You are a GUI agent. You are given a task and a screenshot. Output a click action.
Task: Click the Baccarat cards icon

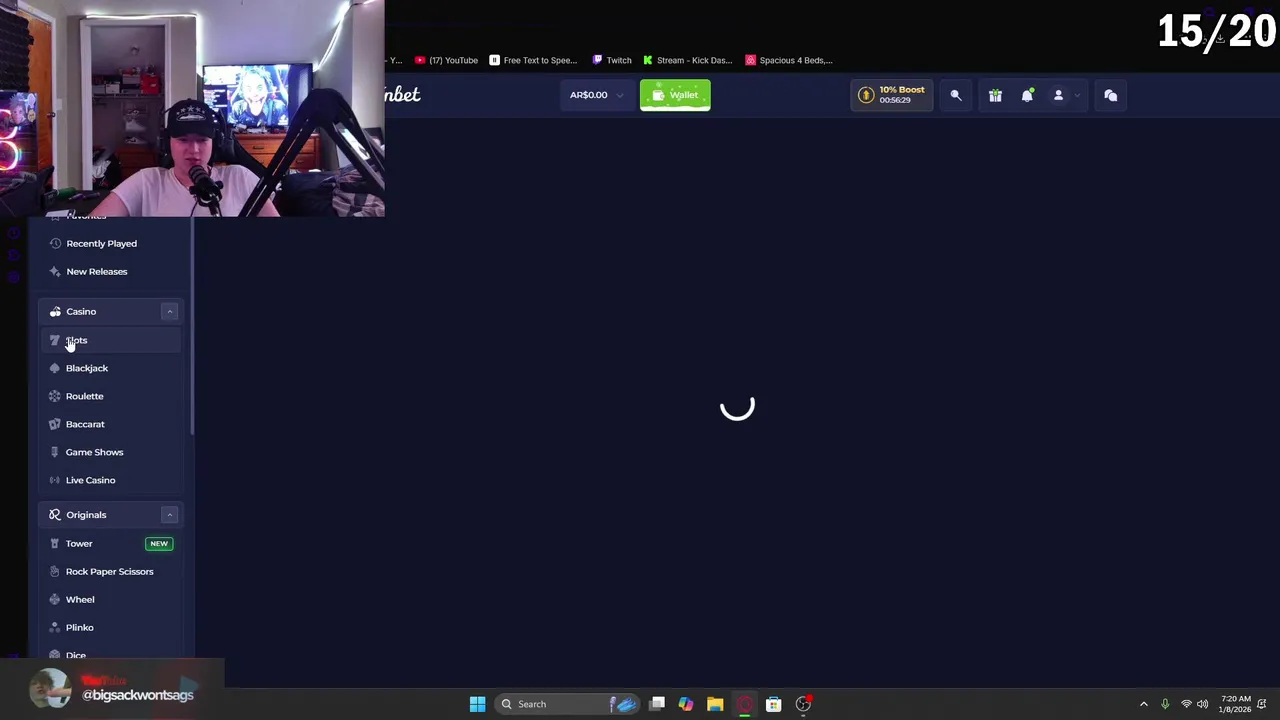coord(55,424)
